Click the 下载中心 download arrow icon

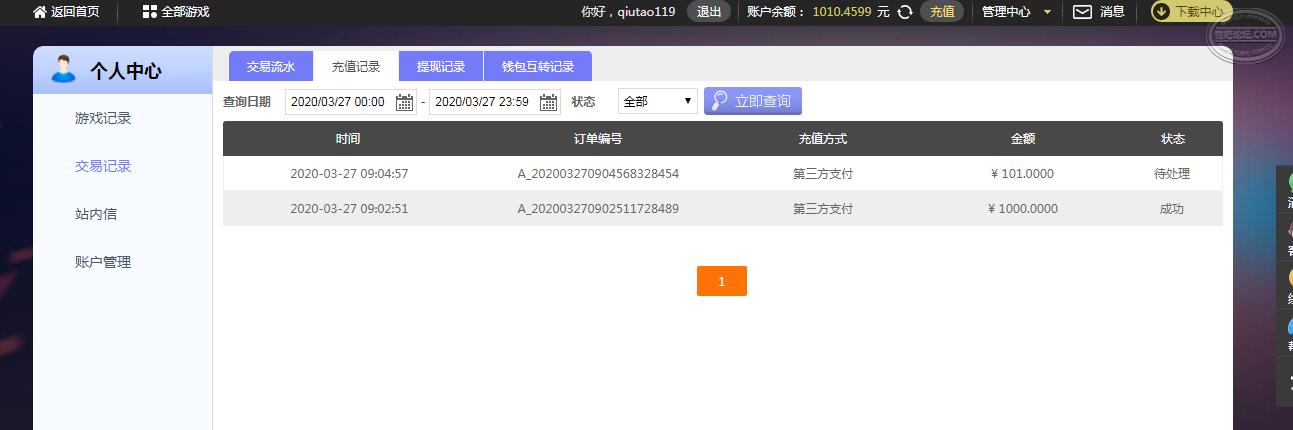coord(1161,12)
